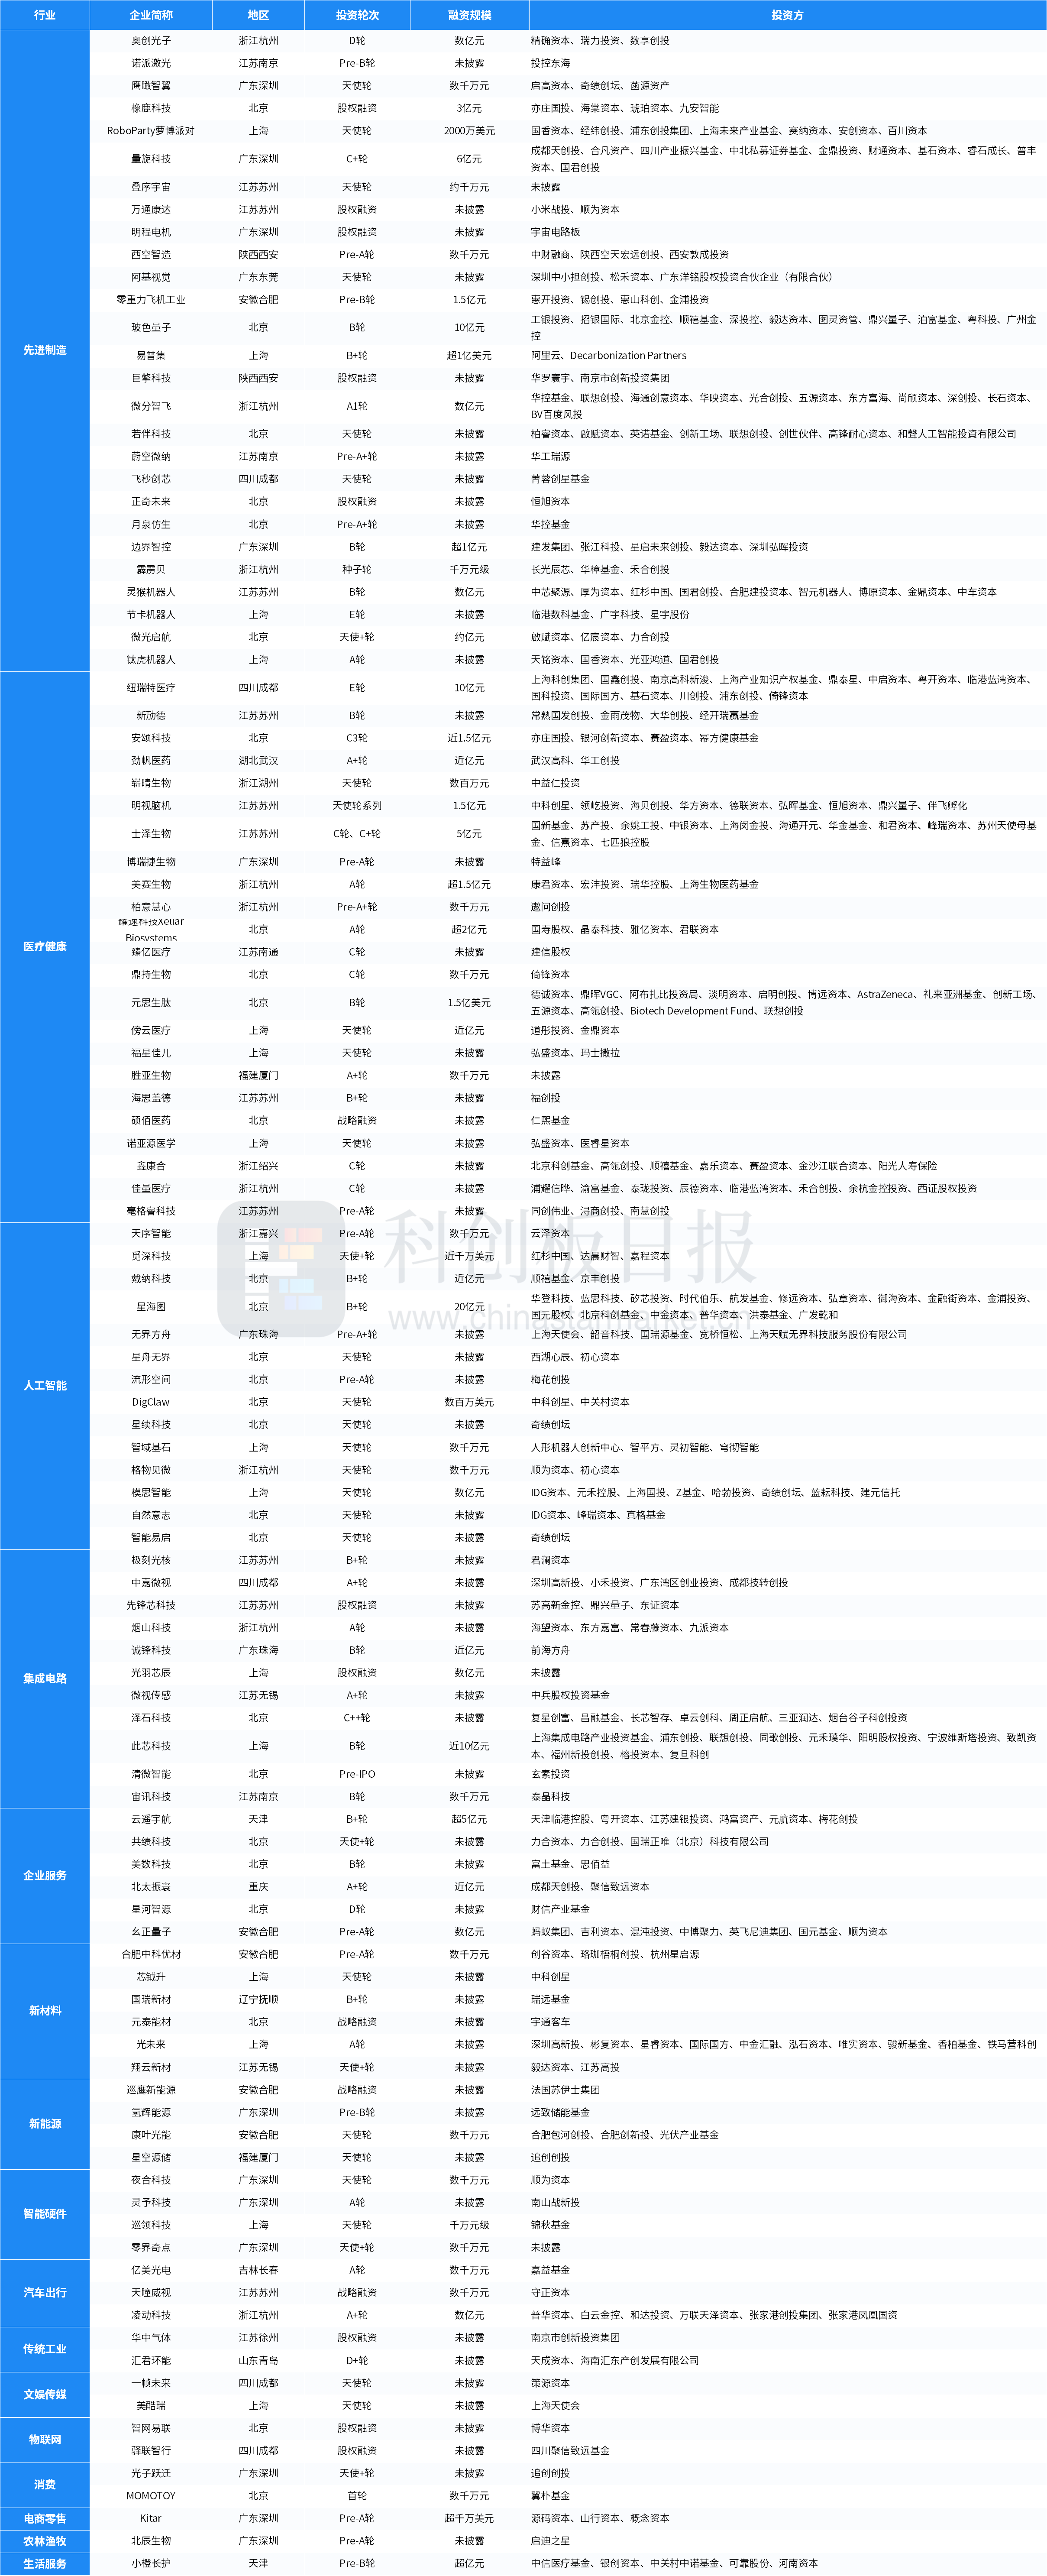
Task: Click the watermark logo icon
Action: click(x=281, y=1268)
